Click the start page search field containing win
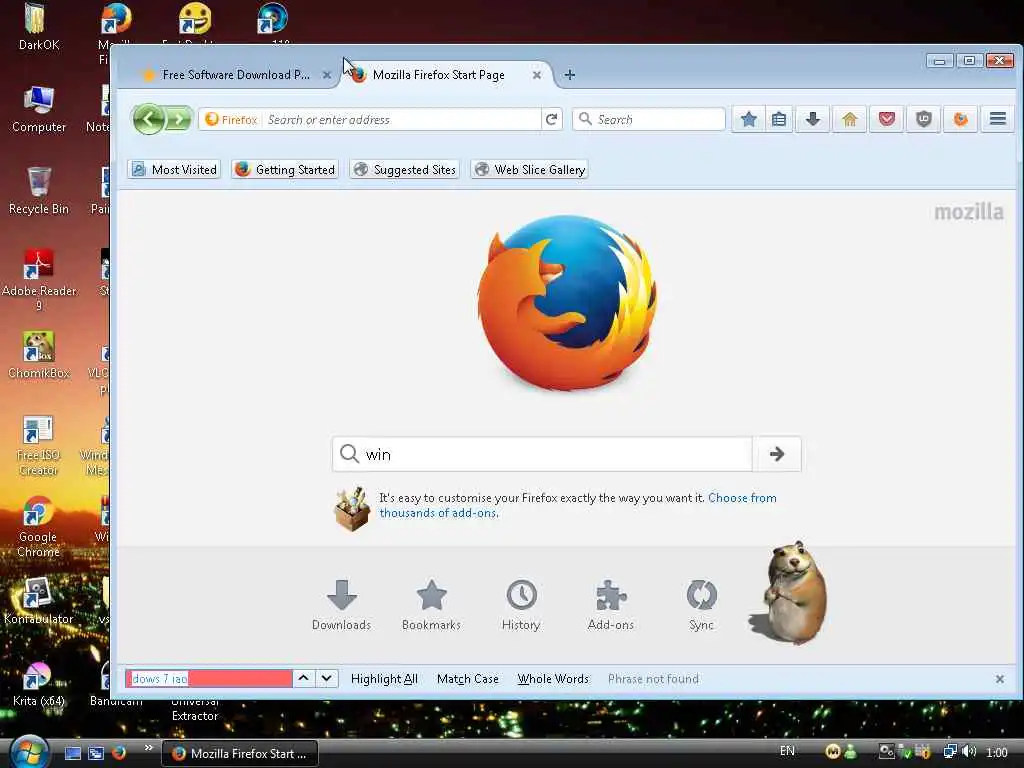Image resolution: width=1024 pixels, height=768 pixels. [542, 455]
